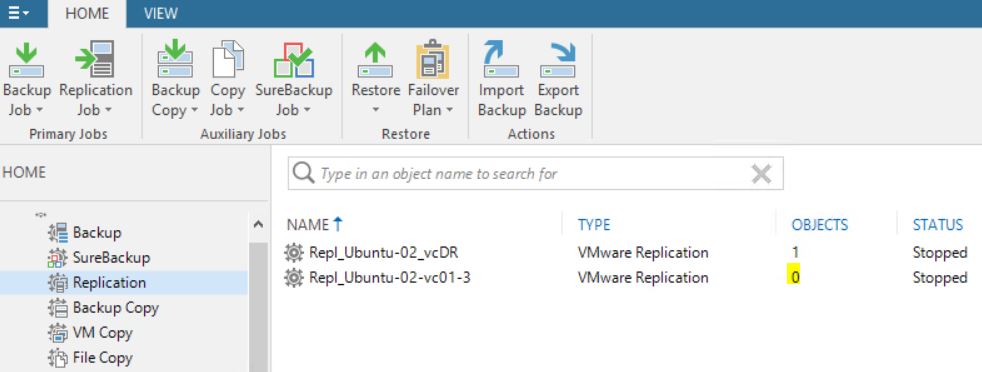Select SureBackup in the navigation tree
This screenshot has width=982, height=372.
111,257
